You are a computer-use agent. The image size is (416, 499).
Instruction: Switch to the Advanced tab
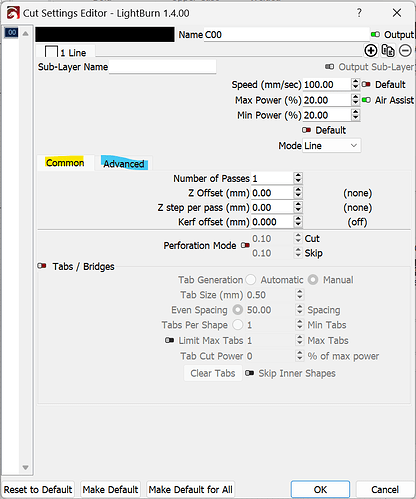point(124,163)
